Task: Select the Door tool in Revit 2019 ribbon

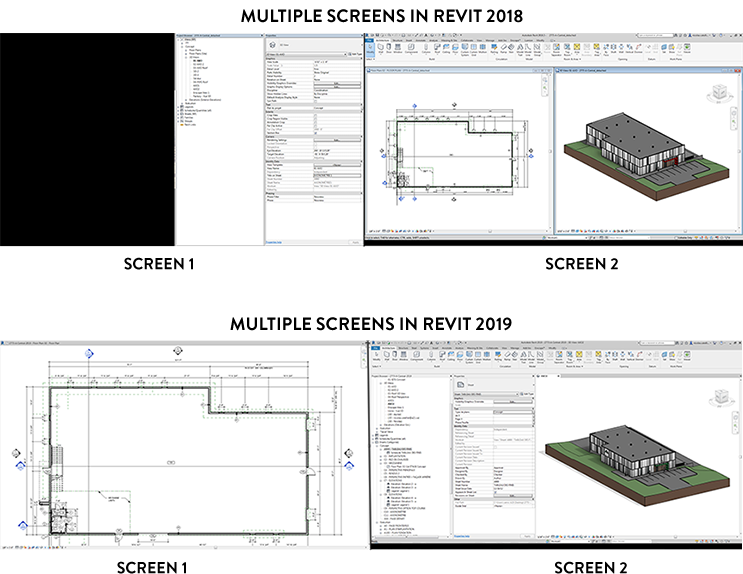Action: tap(395, 356)
